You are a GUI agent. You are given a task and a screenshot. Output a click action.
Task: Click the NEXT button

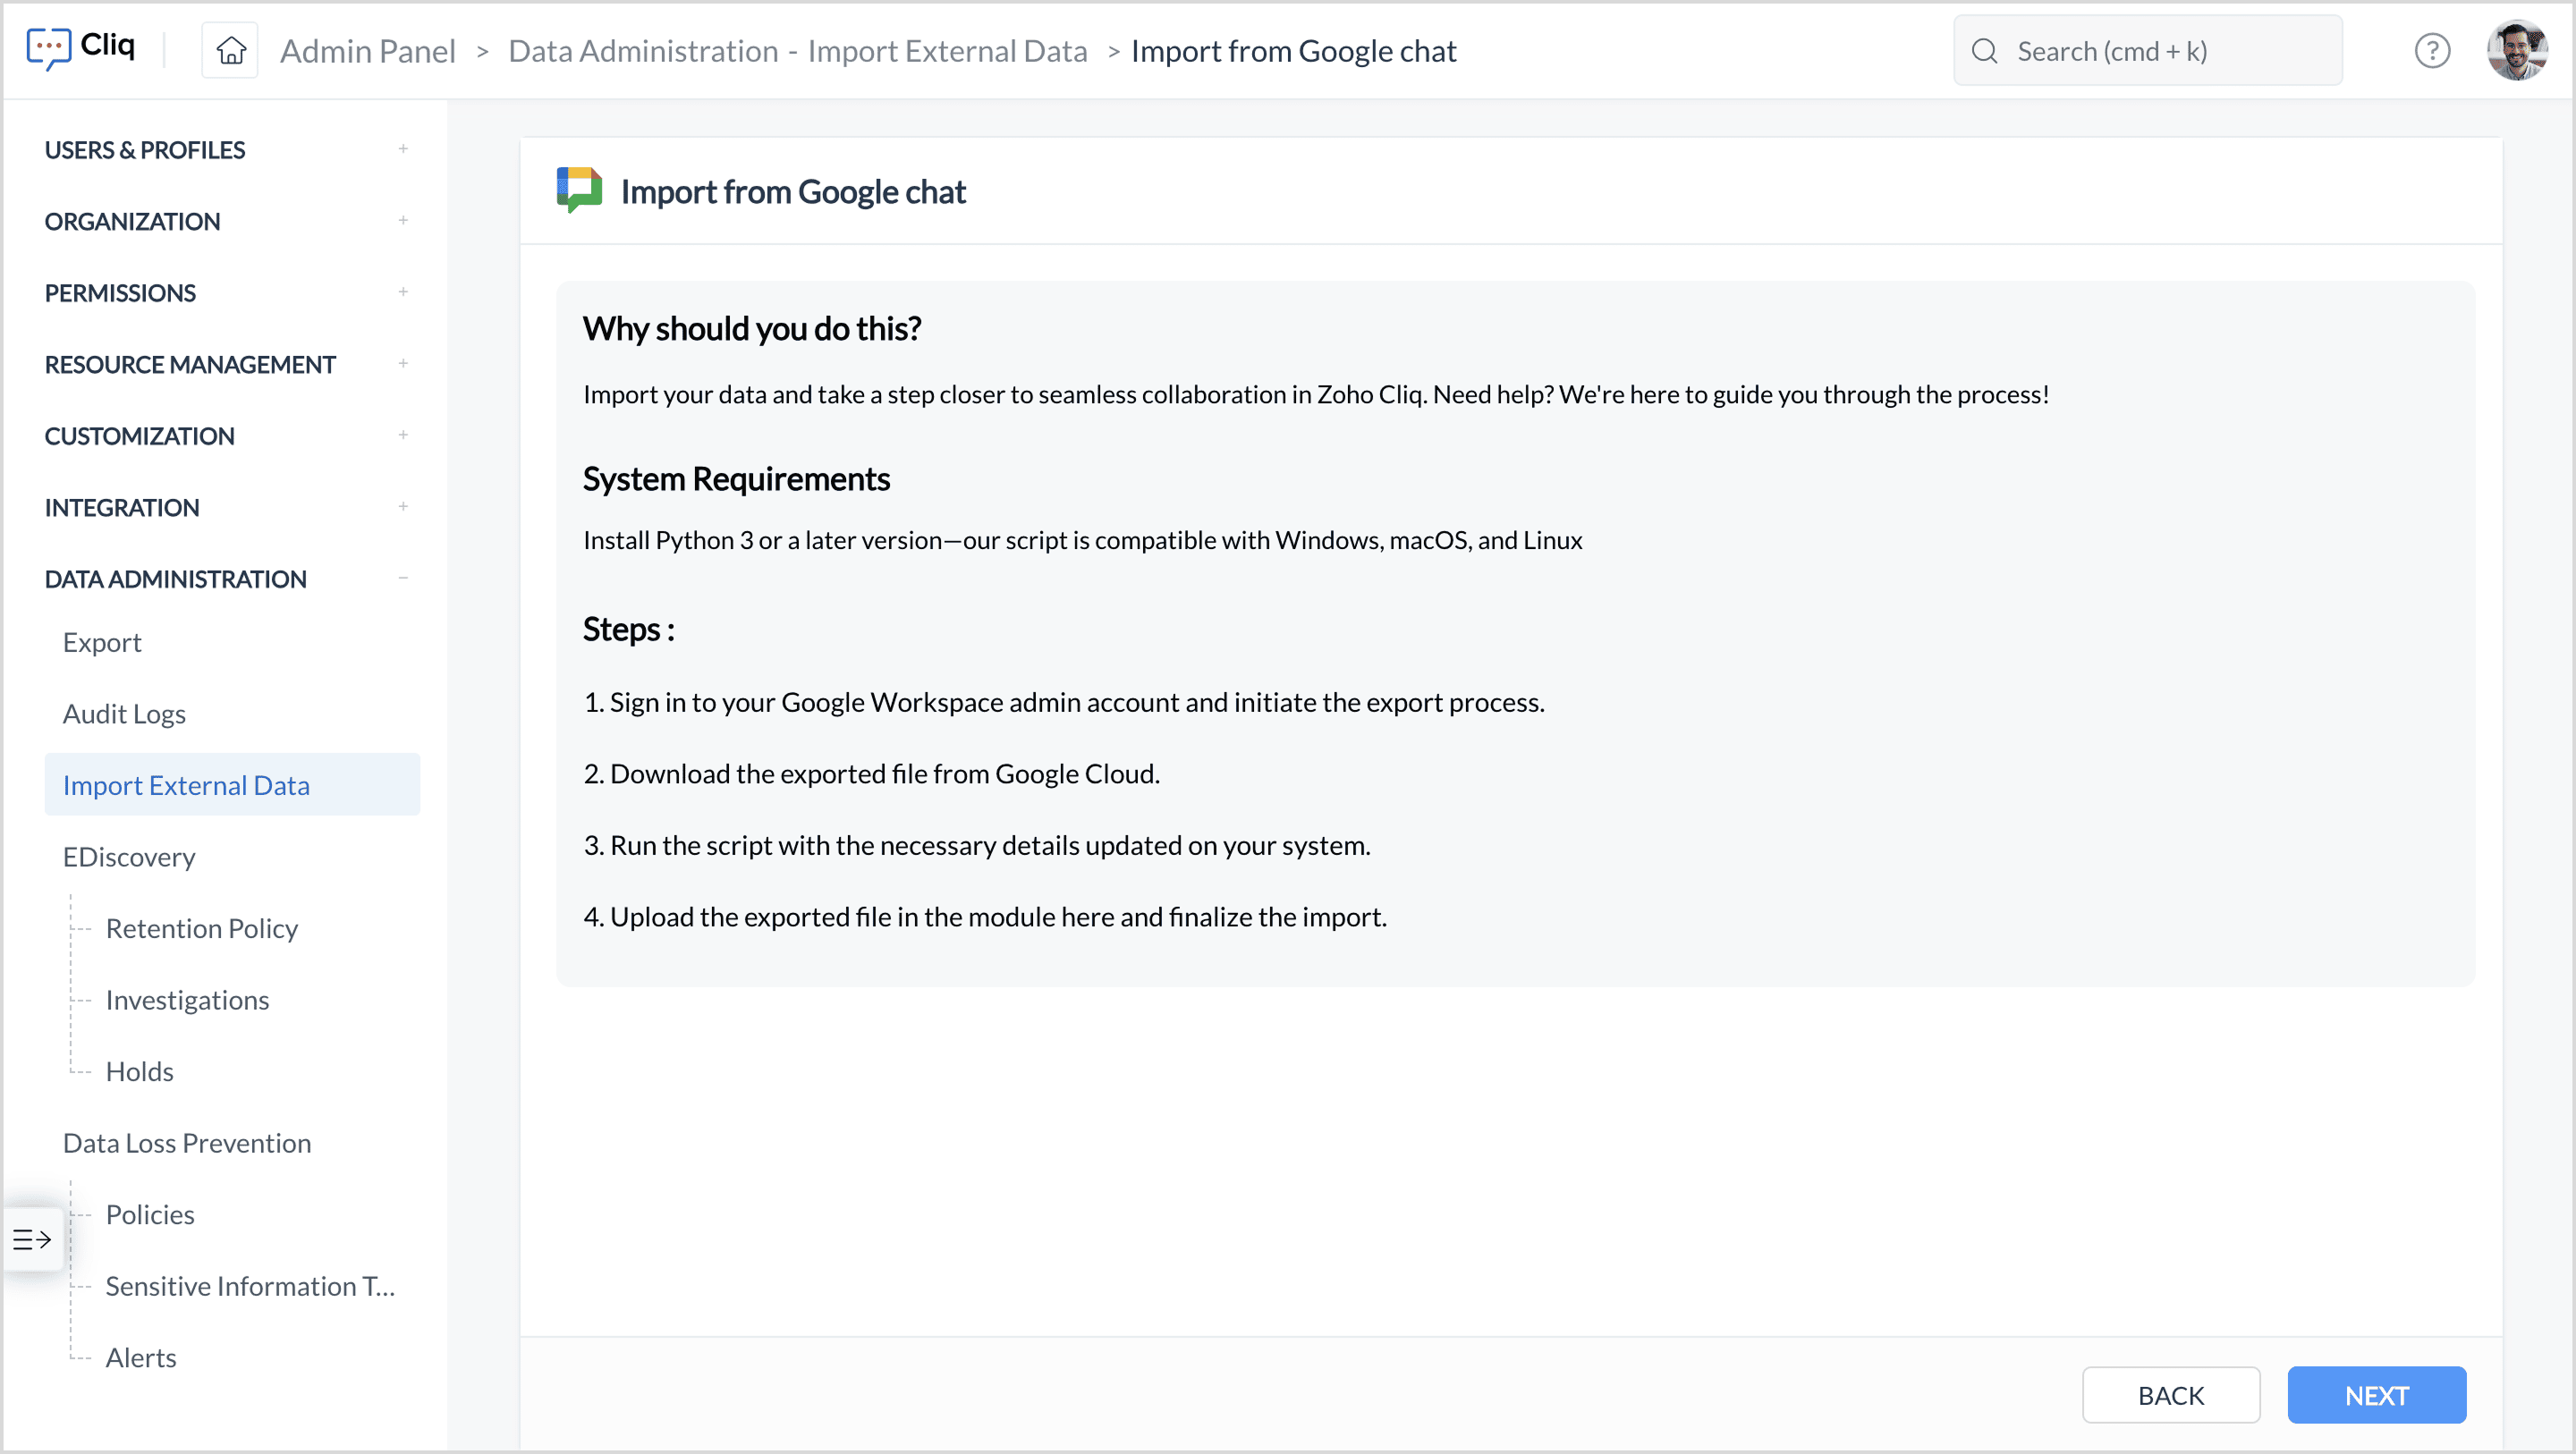coord(2376,1395)
